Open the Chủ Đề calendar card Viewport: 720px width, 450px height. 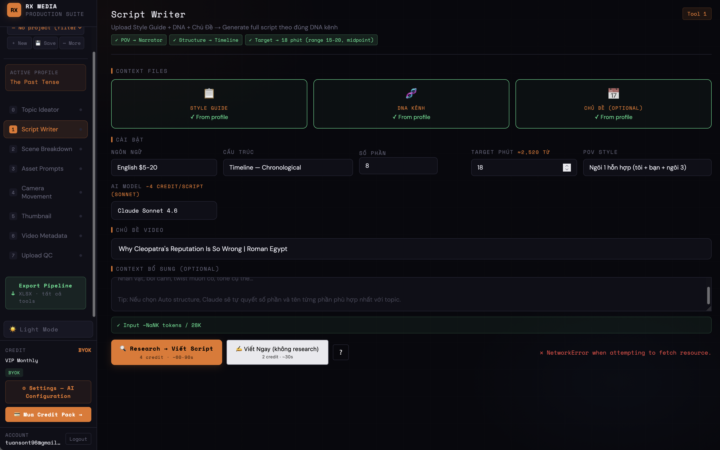(x=613, y=104)
